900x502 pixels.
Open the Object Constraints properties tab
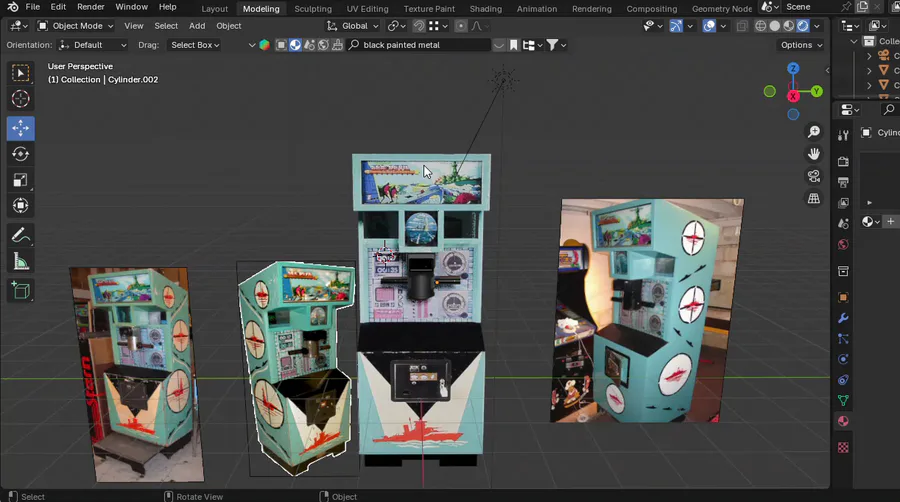(843, 380)
